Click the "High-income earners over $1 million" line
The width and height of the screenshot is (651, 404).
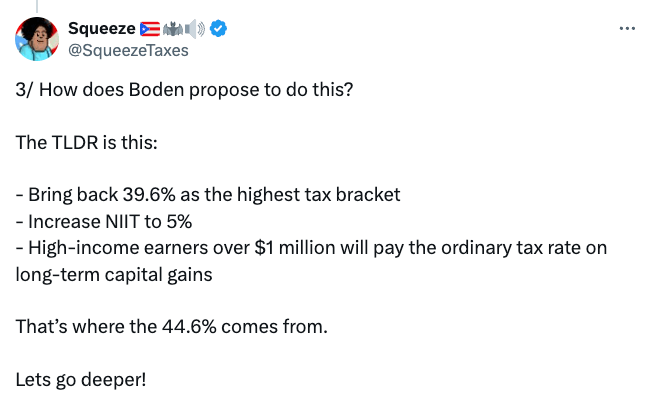[311, 246]
